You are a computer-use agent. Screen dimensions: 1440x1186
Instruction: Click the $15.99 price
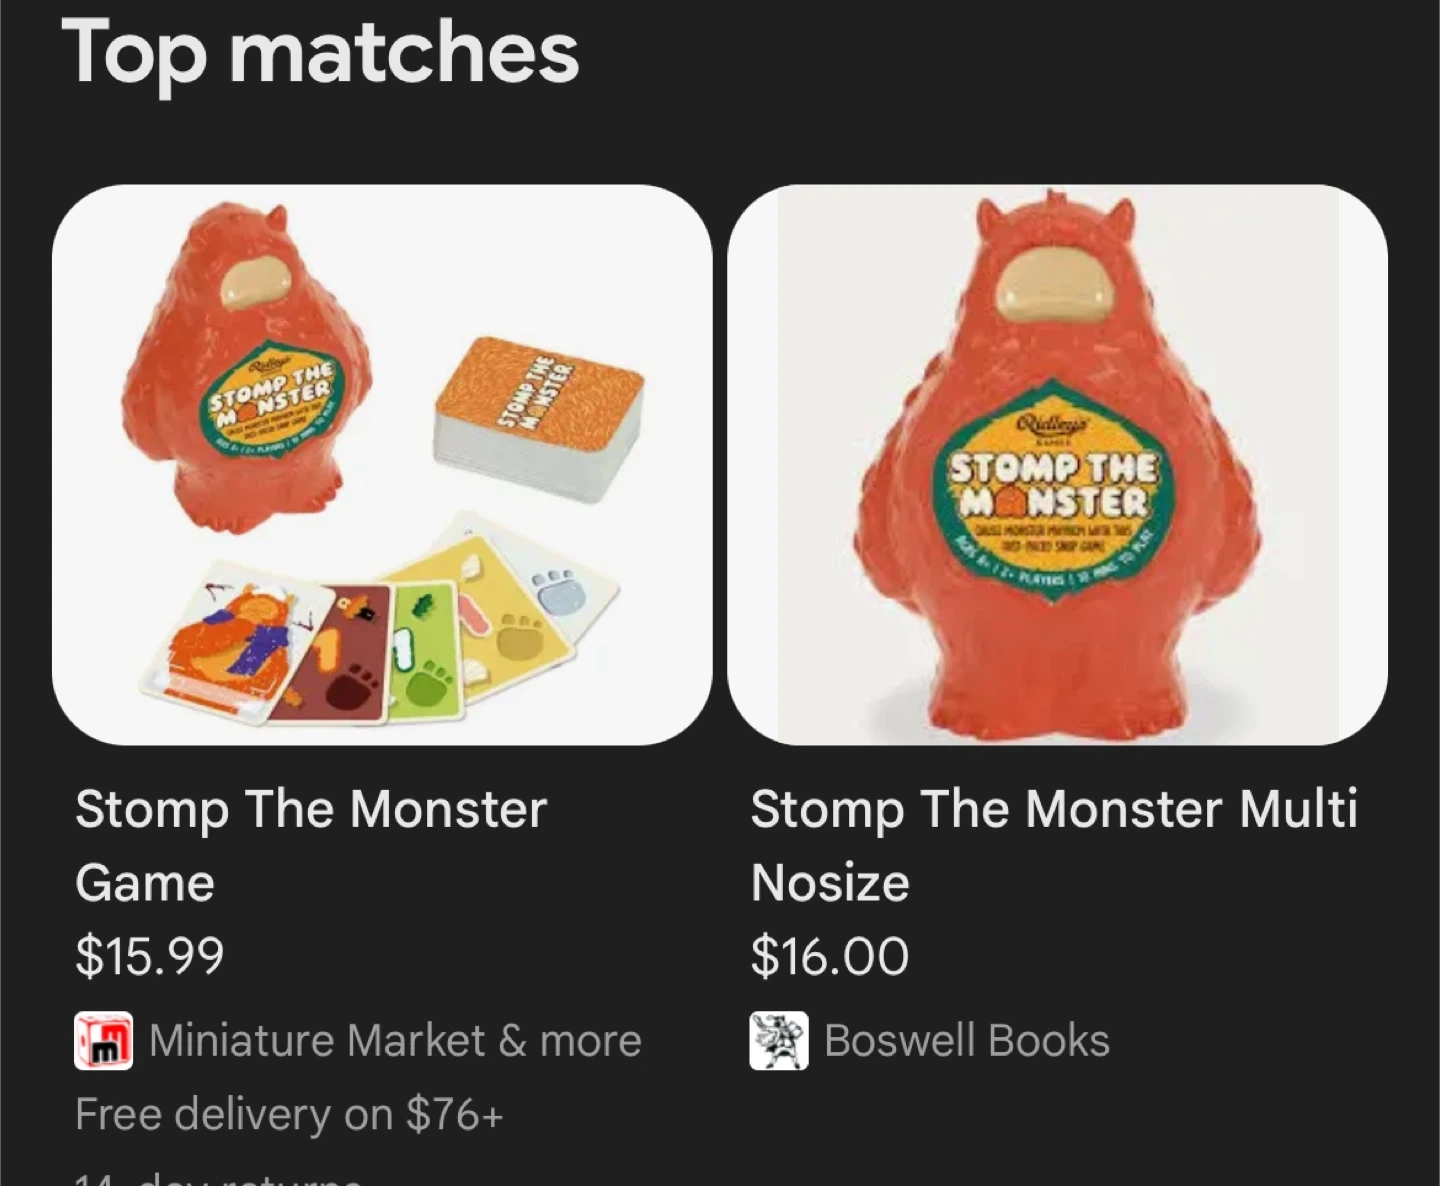click(x=150, y=956)
